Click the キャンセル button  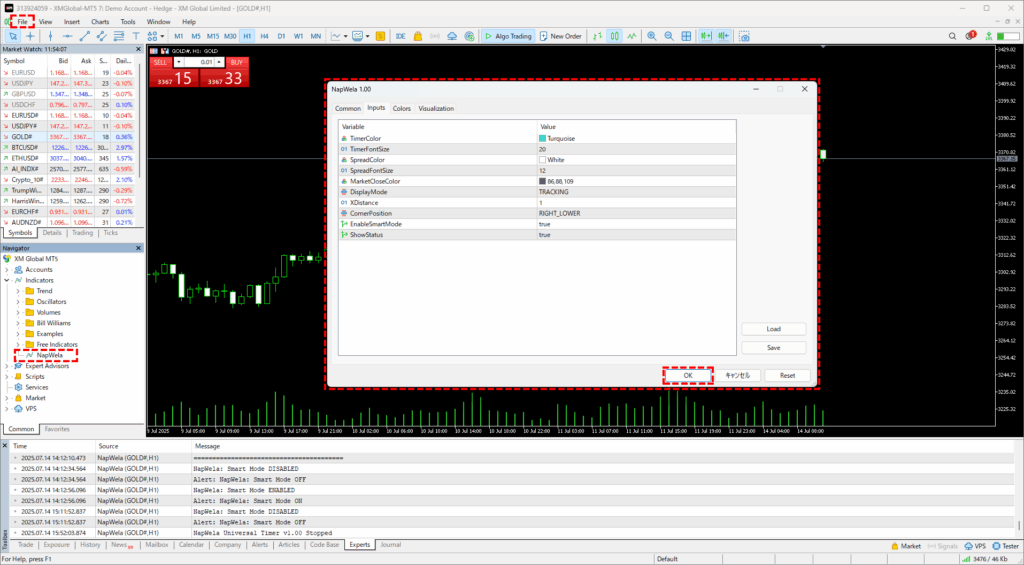click(x=737, y=376)
